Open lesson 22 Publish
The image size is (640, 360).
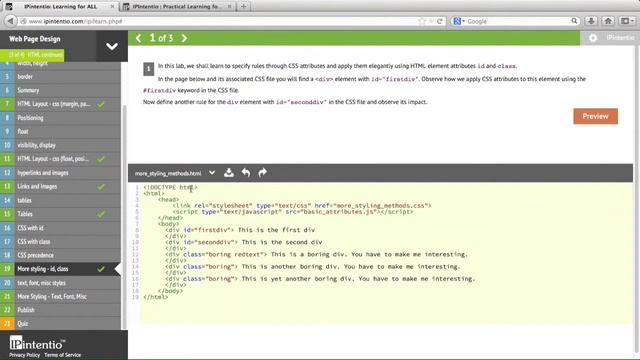pos(60,310)
